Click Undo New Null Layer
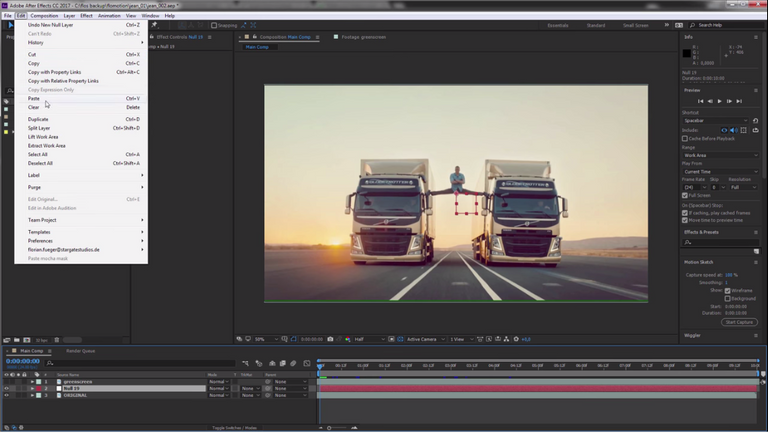 click(x=81, y=25)
